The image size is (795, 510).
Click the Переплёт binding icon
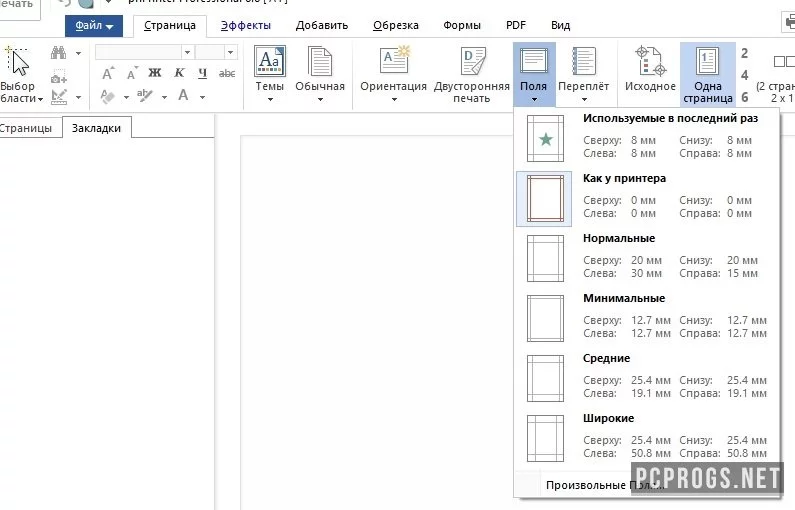click(x=584, y=61)
